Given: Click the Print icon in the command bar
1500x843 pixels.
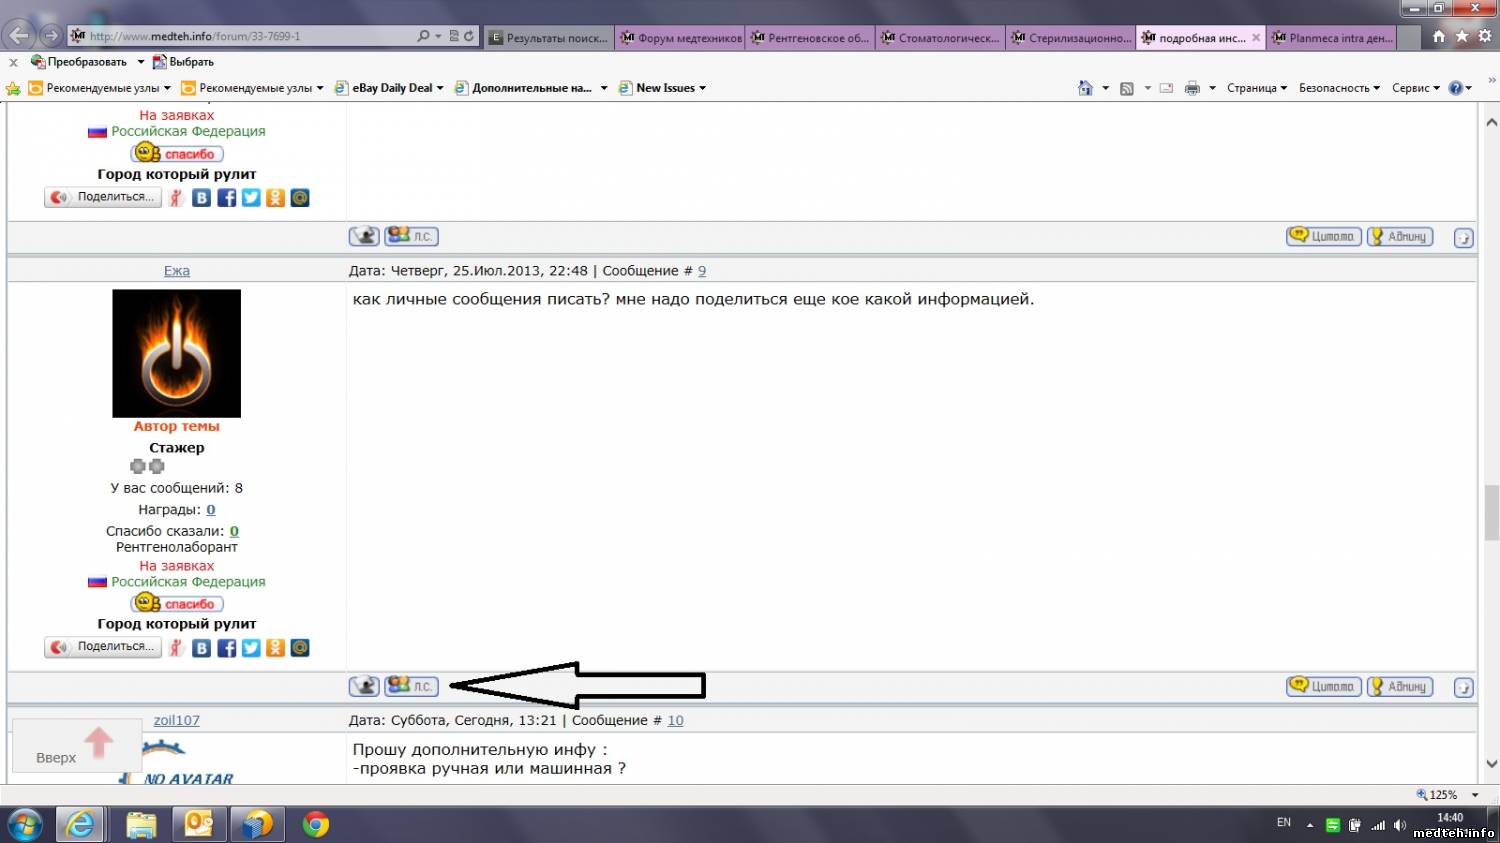Looking at the screenshot, I should pyautogui.click(x=1192, y=88).
